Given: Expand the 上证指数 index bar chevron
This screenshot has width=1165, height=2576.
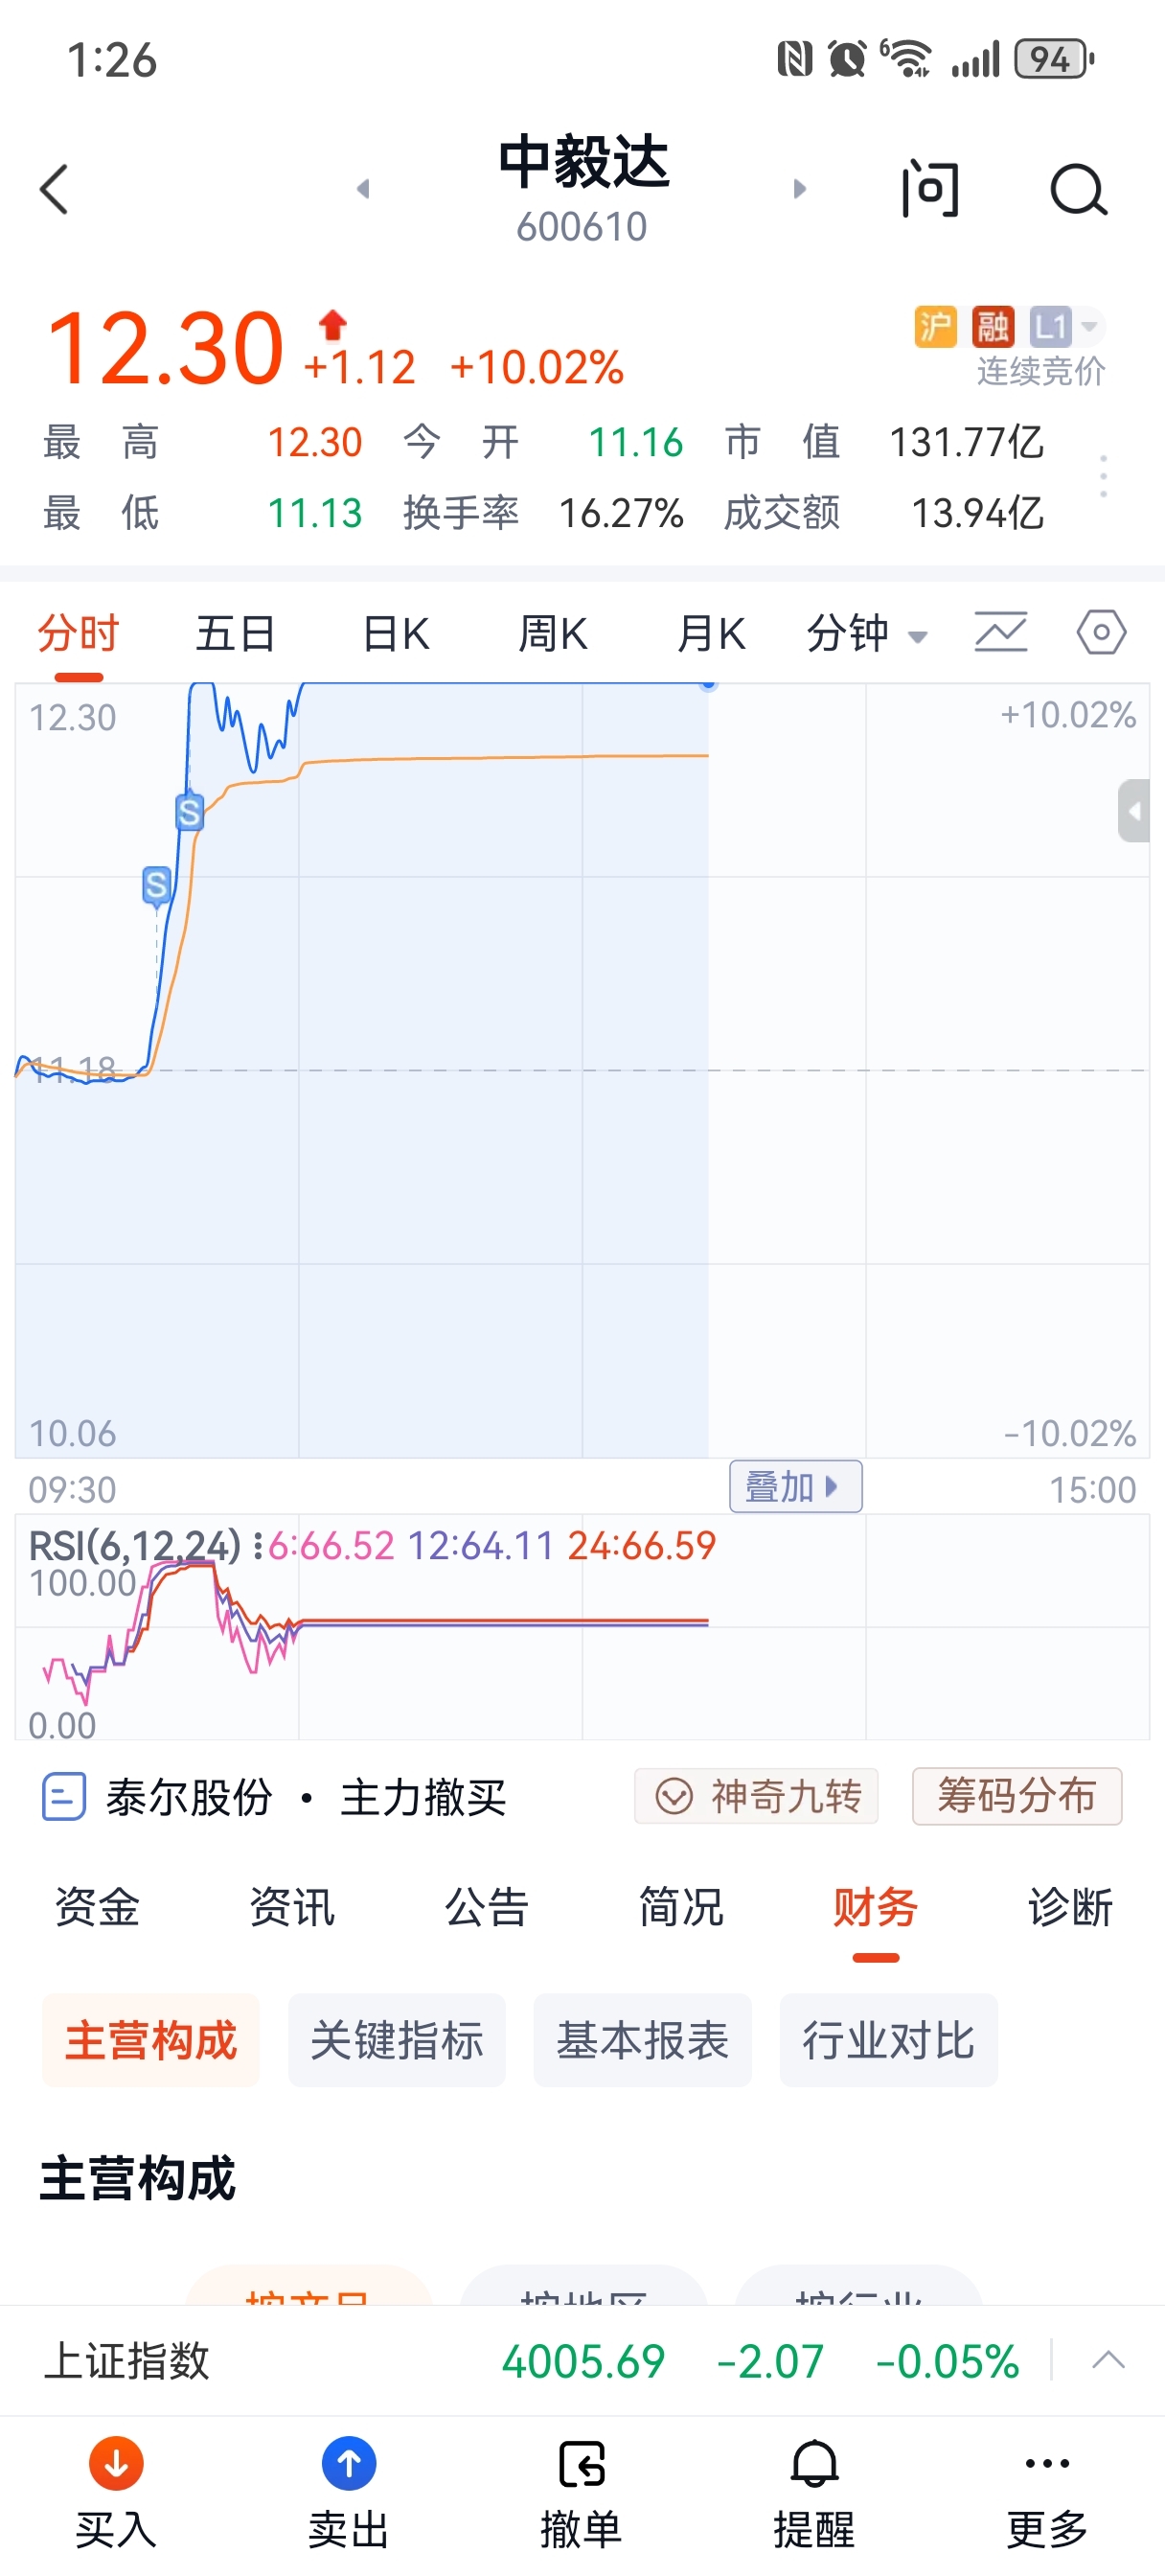Looking at the screenshot, I should pos(1108,2361).
